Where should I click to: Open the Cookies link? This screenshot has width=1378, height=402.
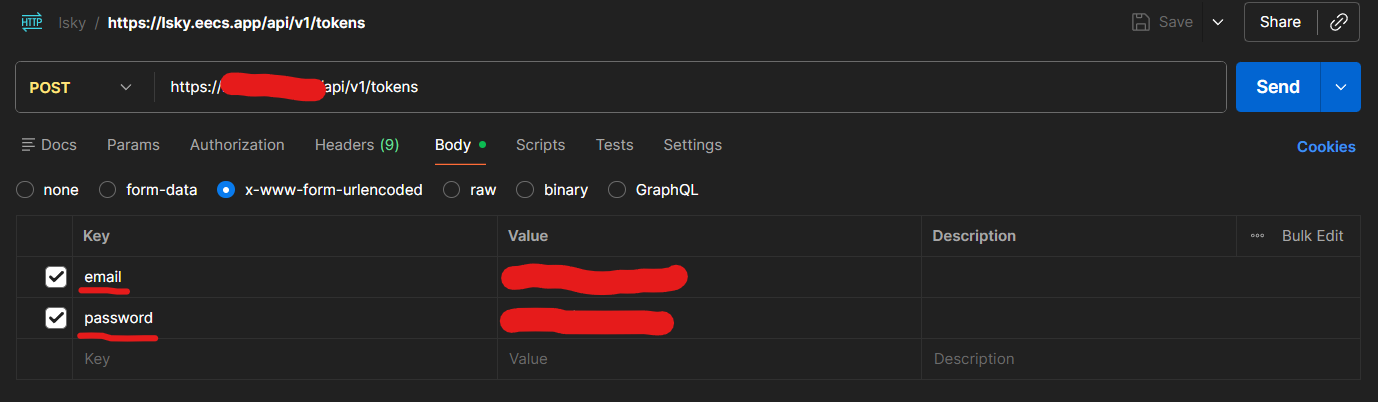[x=1326, y=147]
